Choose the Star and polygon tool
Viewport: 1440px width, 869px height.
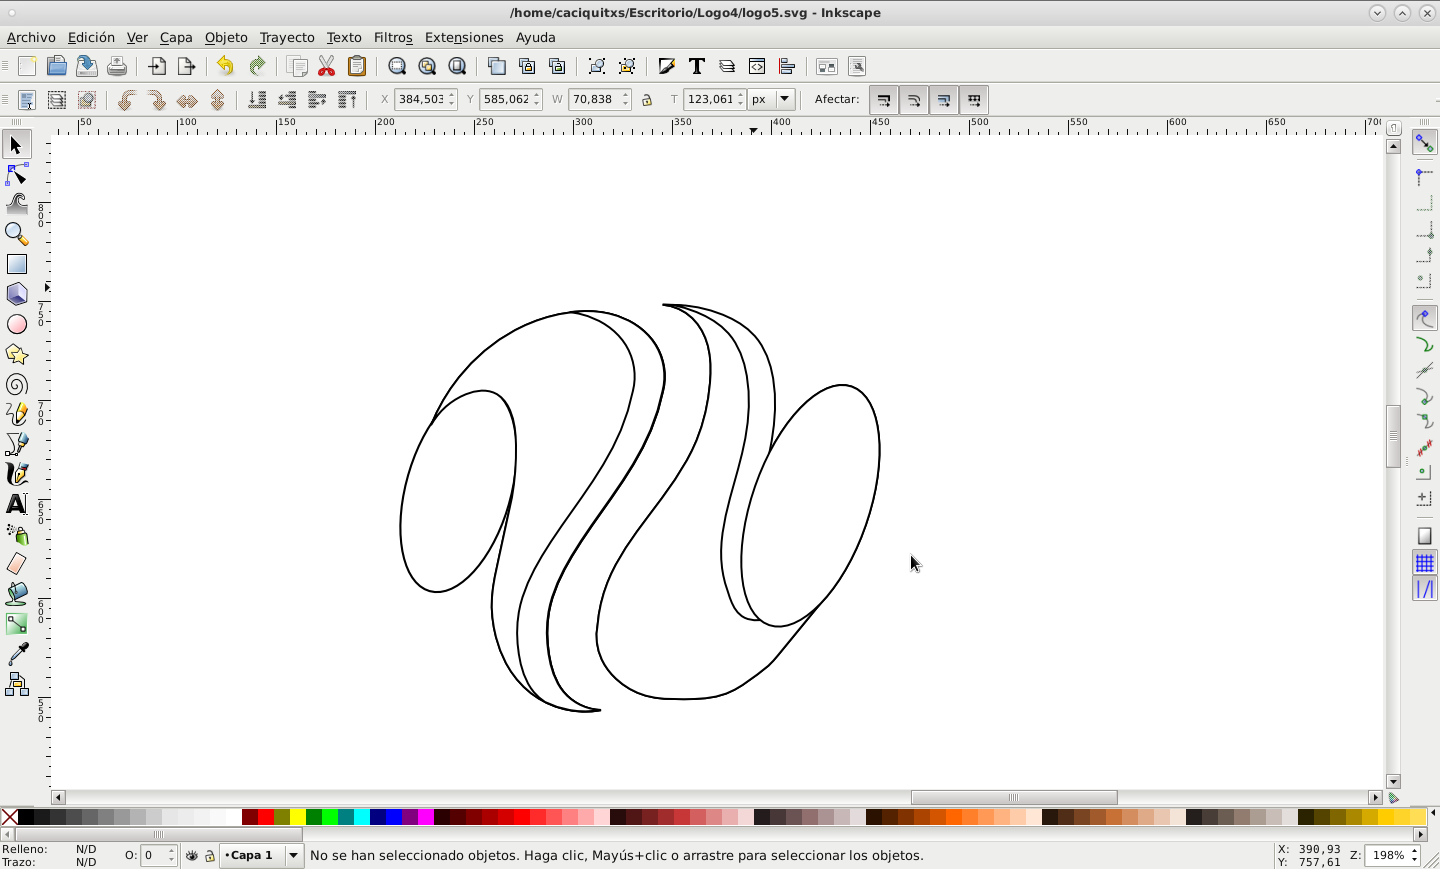pyautogui.click(x=17, y=355)
